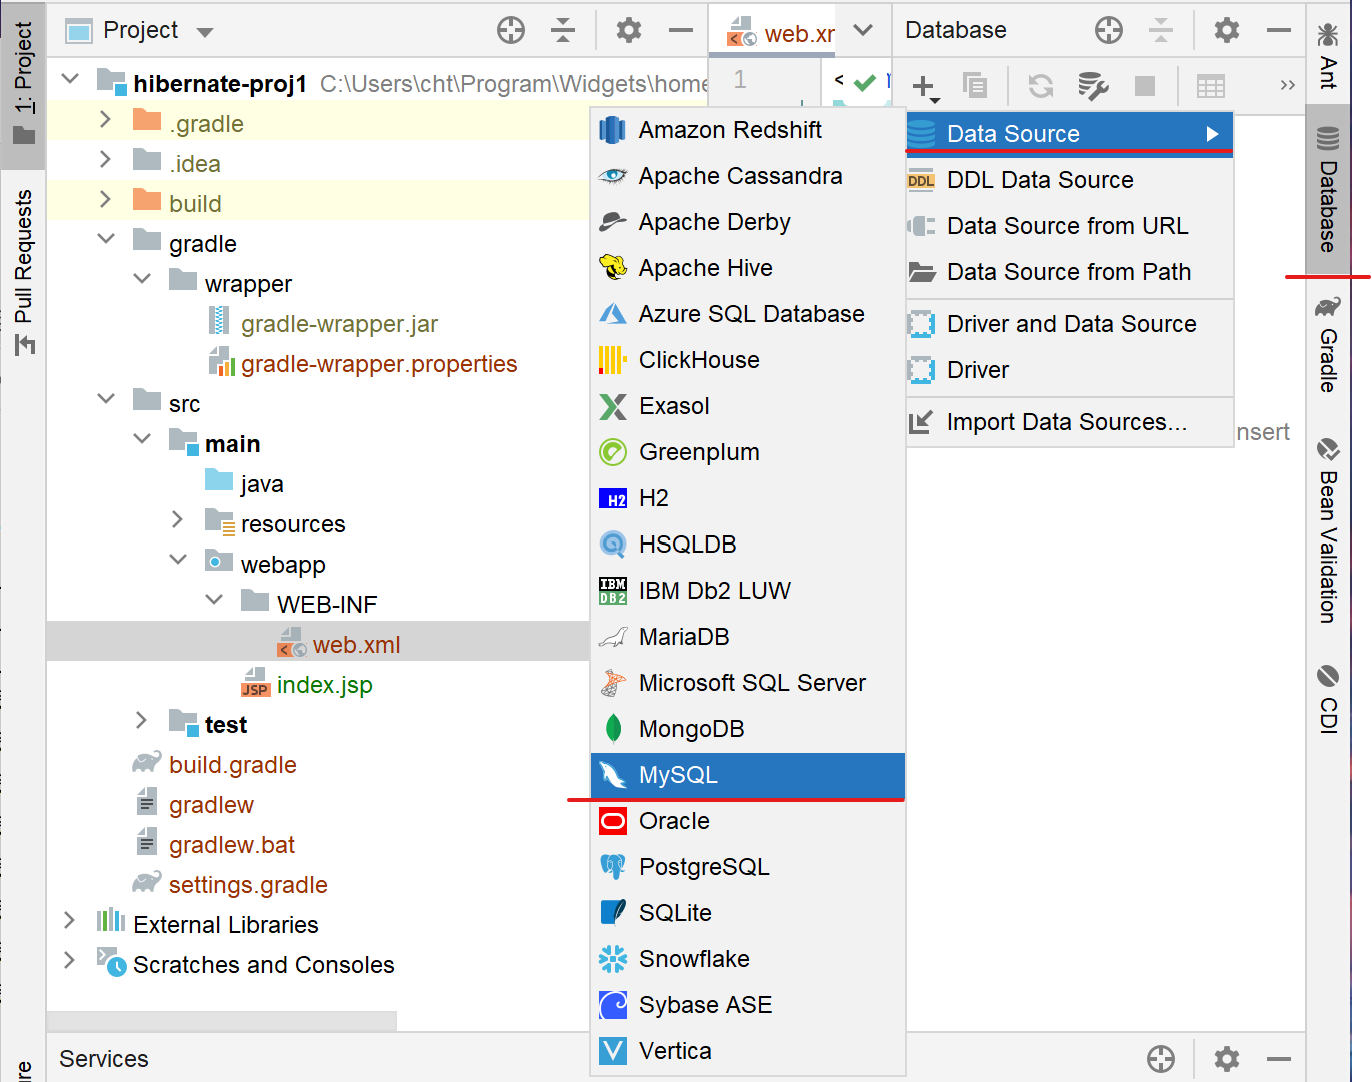Click the Collapse All icon in Project panel
1372x1082 pixels.
563,31
